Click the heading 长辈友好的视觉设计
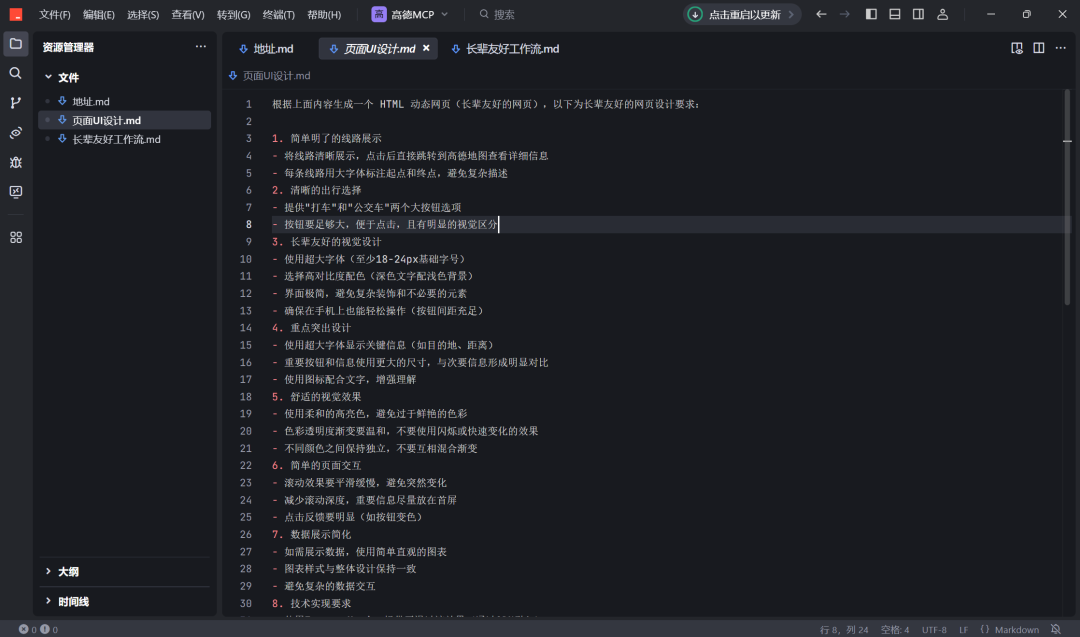This screenshot has width=1080, height=637. 335,242
